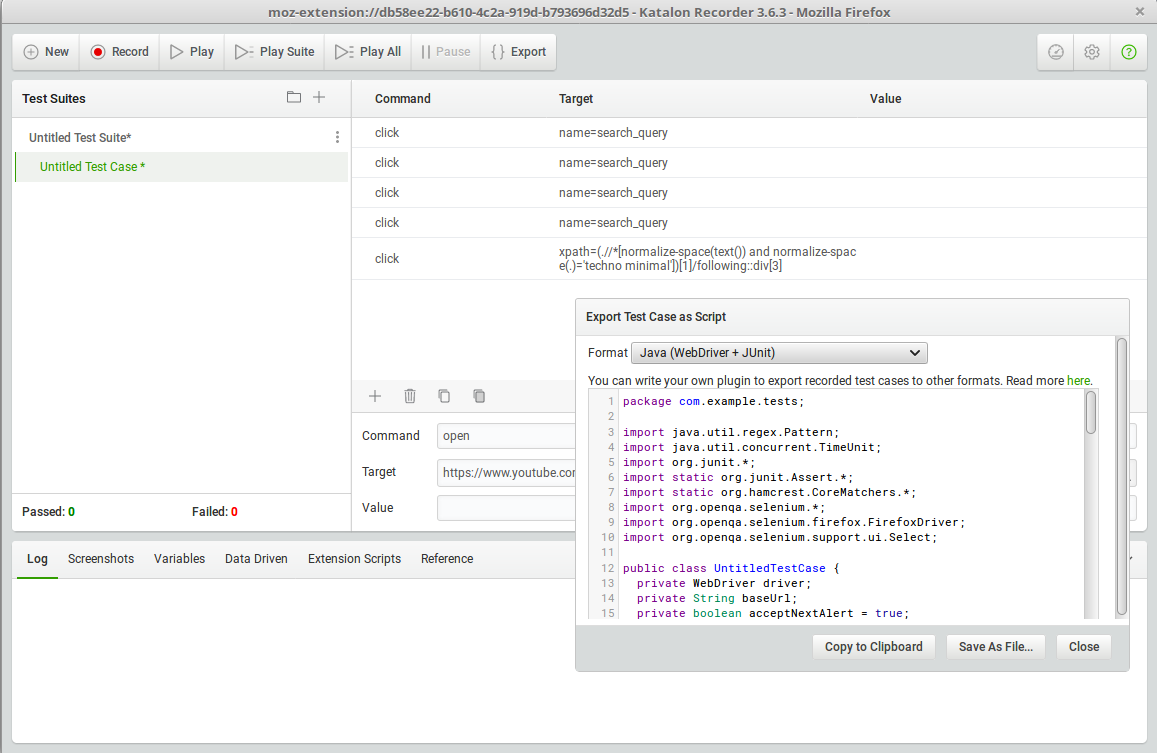Screen dimensions: 1157x753
Task: Open a test suite with the folder icon
Action: (293, 97)
